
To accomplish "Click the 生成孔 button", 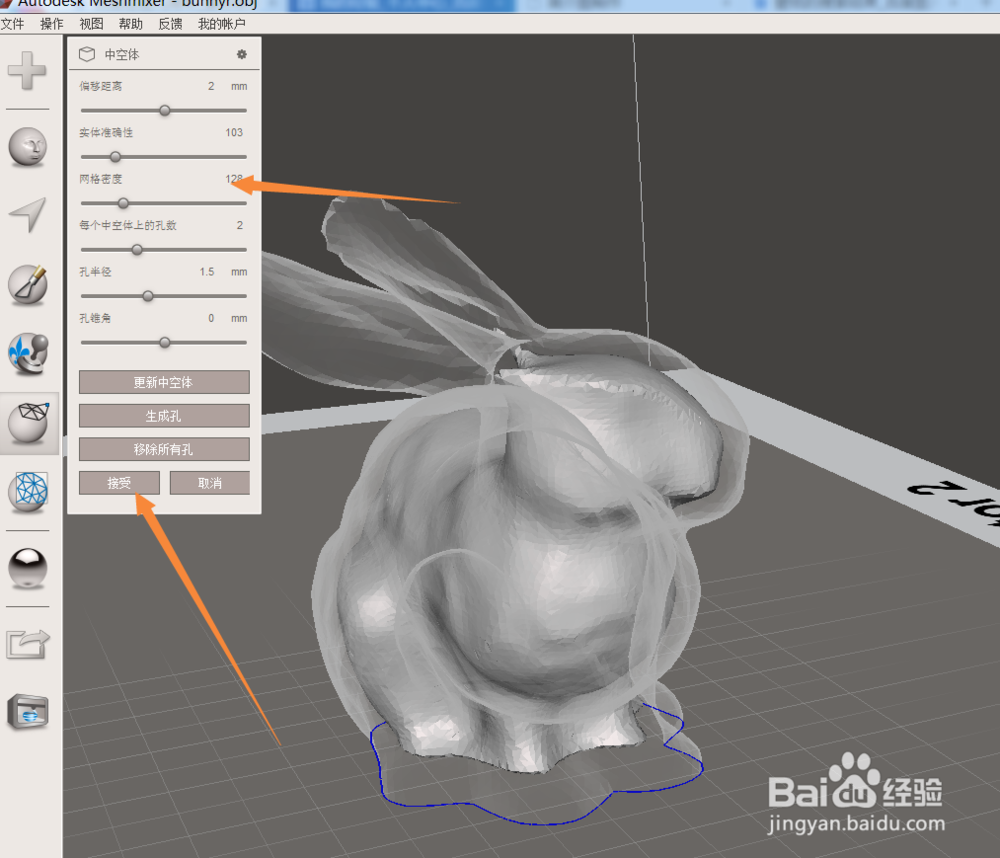I will coord(164,416).
